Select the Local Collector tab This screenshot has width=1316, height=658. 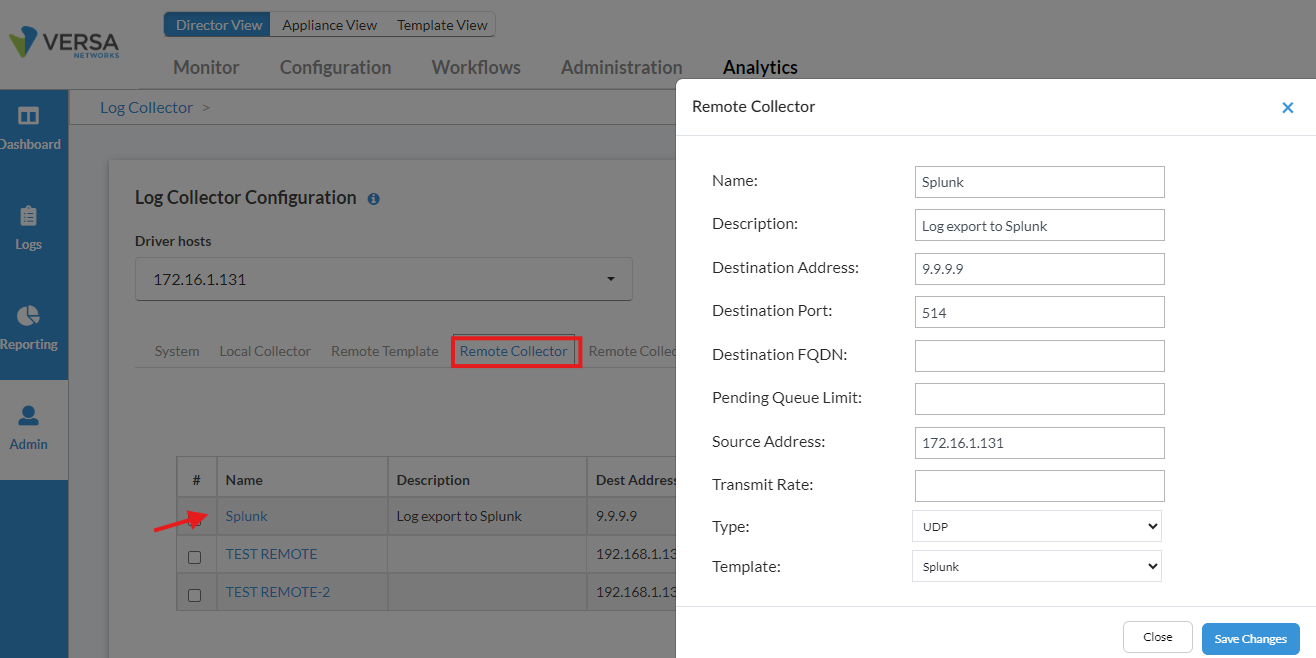pyautogui.click(x=265, y=351)
